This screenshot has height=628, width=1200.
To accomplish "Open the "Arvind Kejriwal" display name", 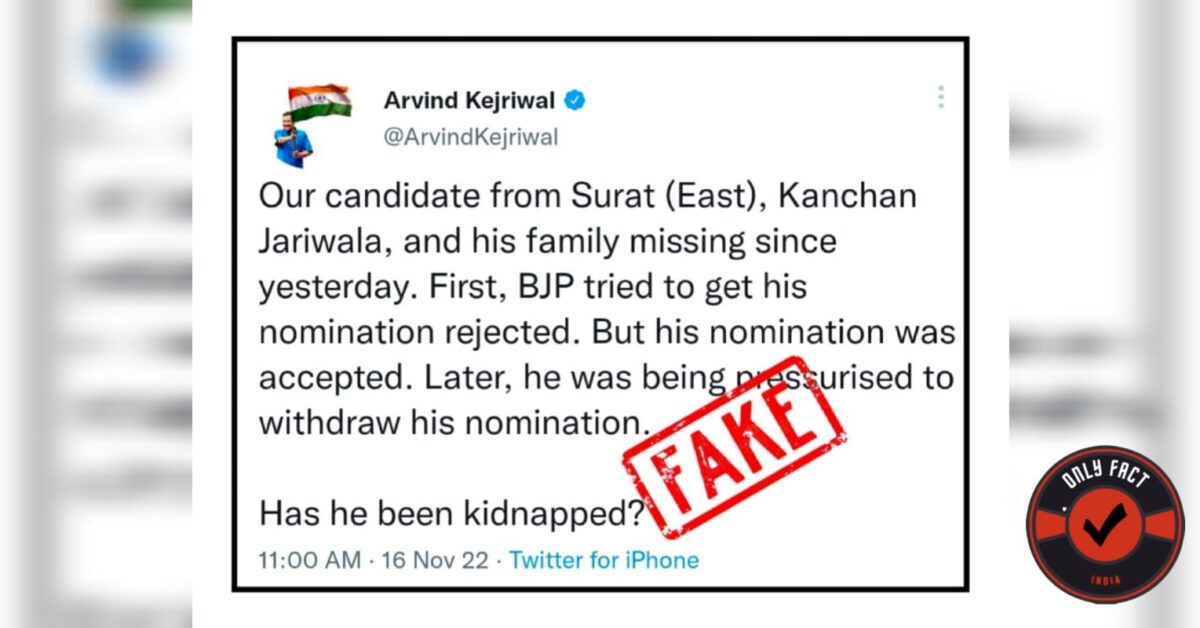I will [x=469, y=100].
